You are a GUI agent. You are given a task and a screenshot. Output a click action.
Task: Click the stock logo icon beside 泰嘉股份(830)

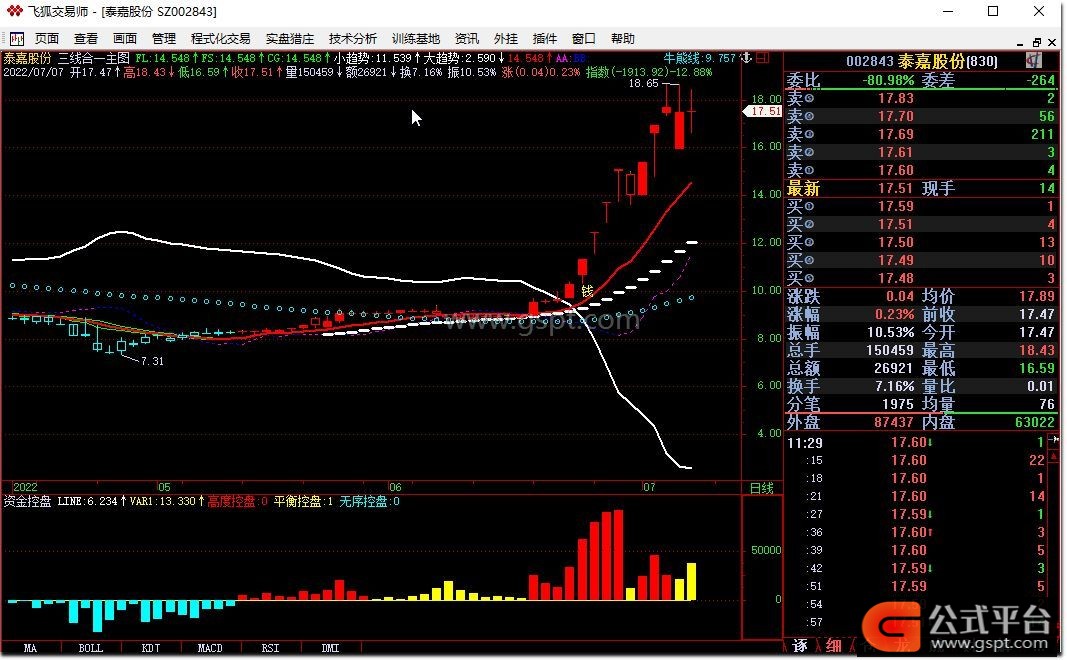click(x=1034, y=61)
